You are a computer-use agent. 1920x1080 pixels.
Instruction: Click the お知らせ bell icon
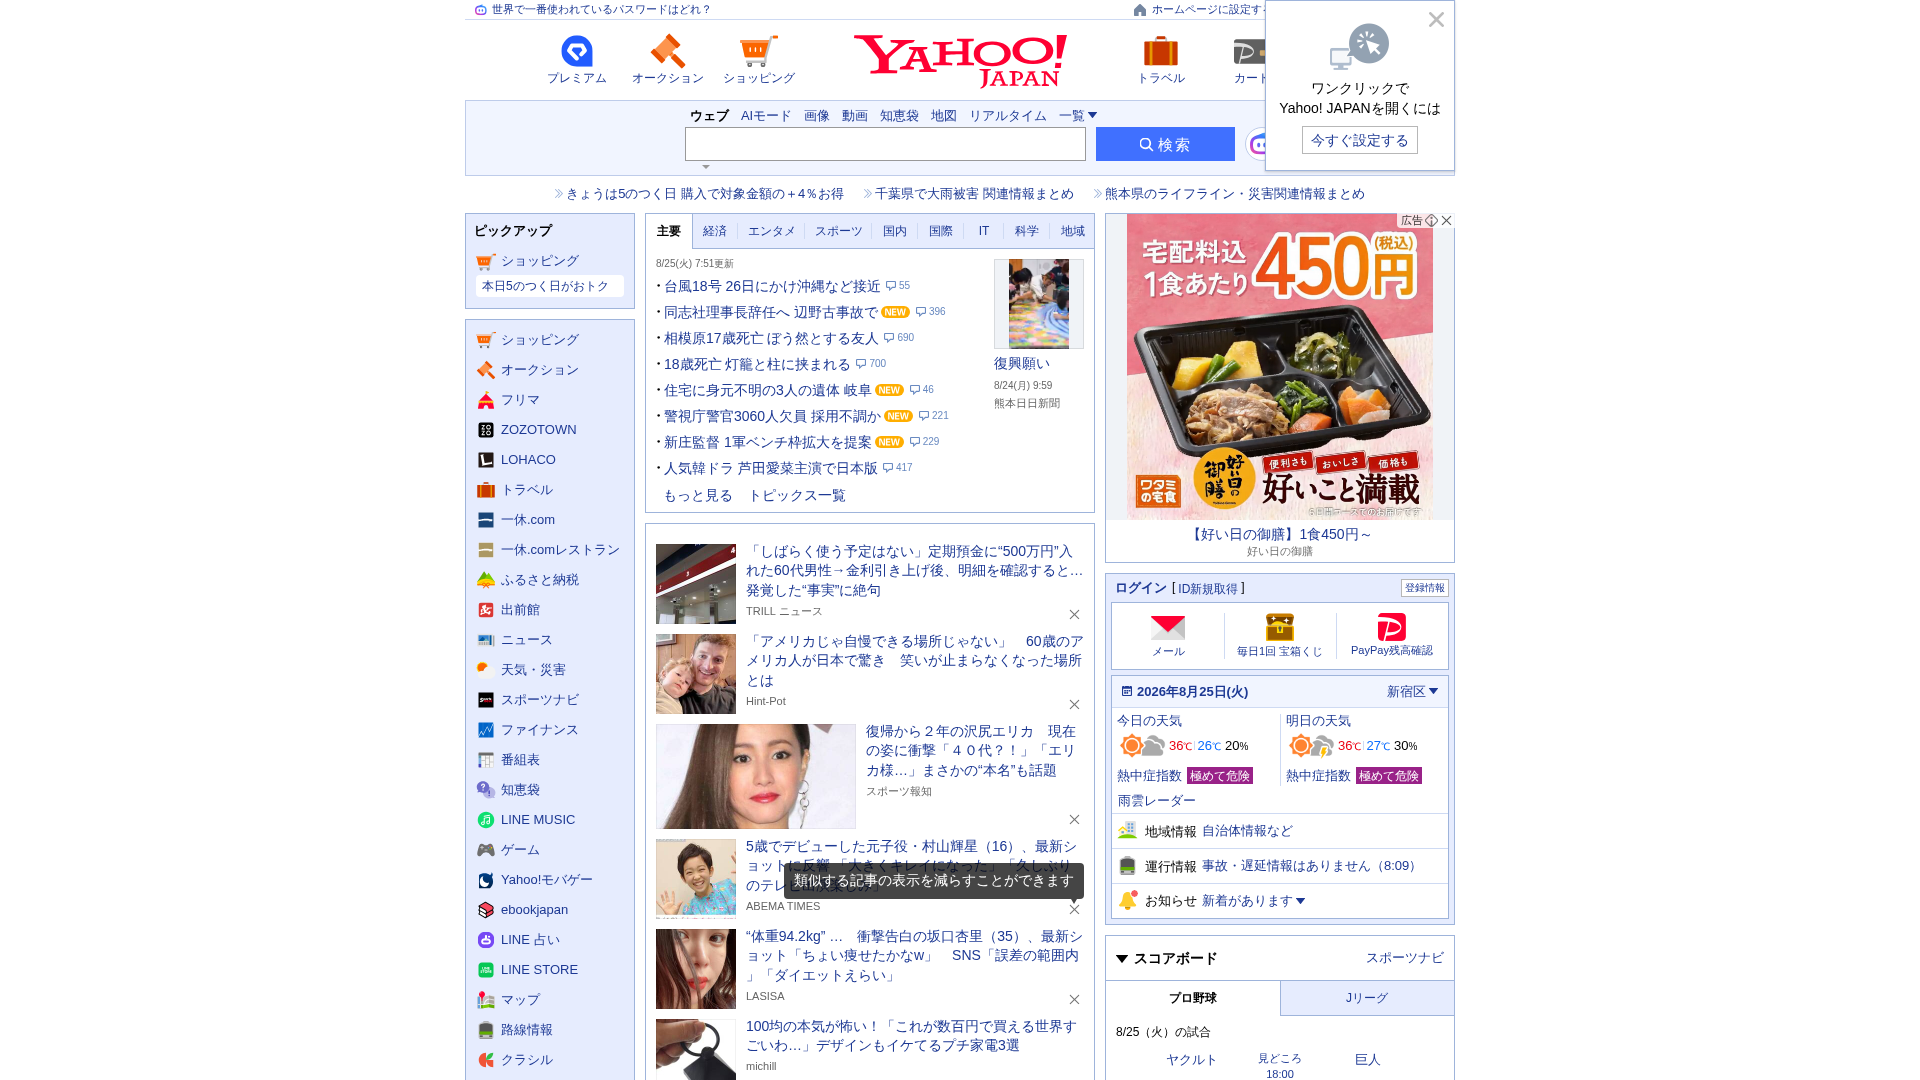click(1128, 900)
